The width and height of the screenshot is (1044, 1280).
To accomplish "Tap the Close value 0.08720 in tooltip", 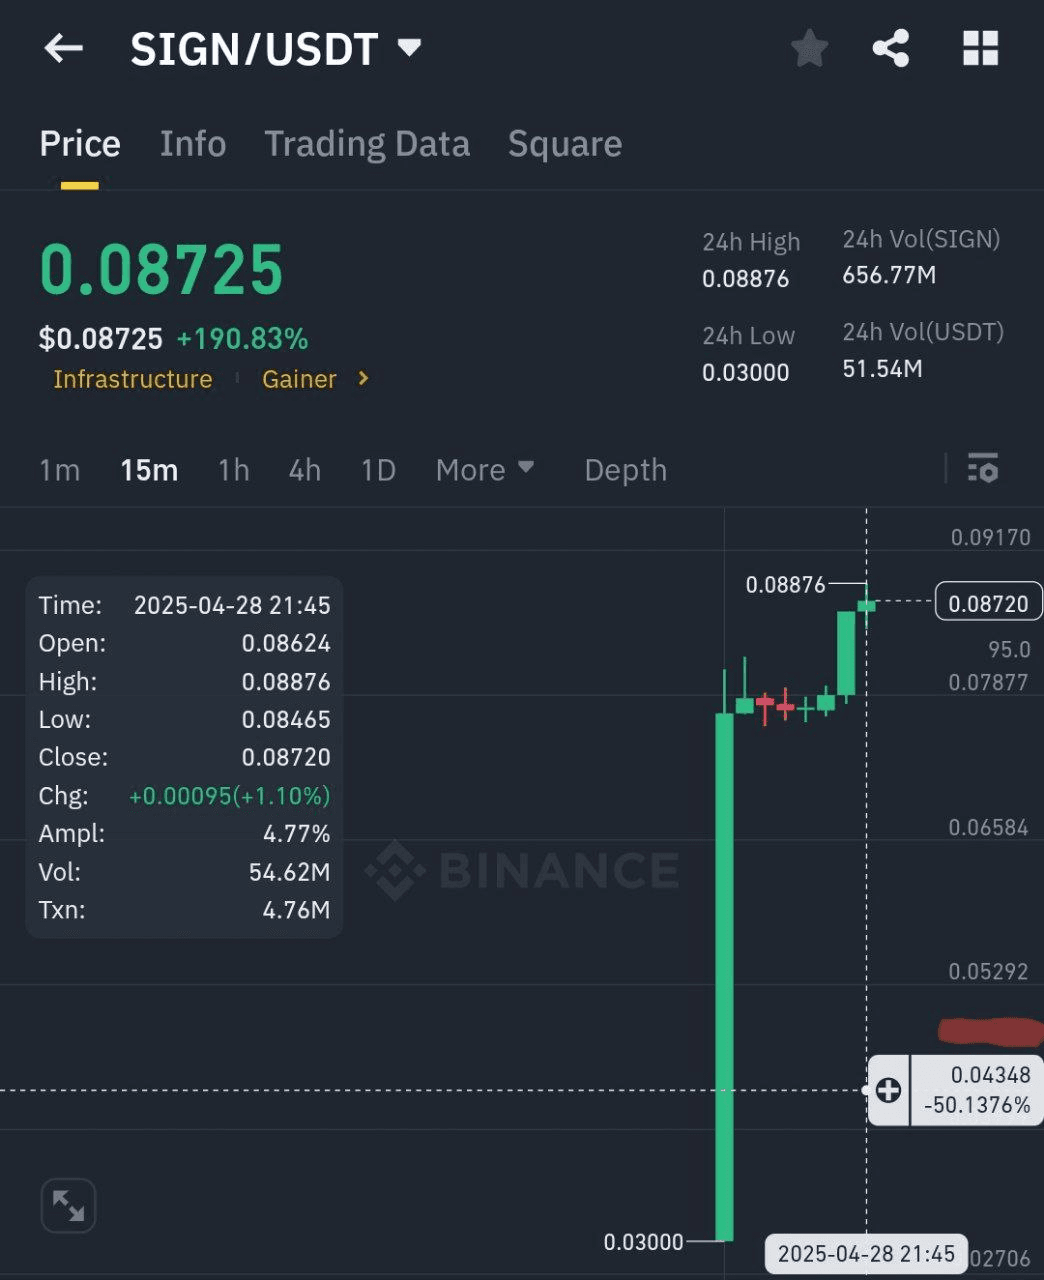I will click(x=286, y=757).
